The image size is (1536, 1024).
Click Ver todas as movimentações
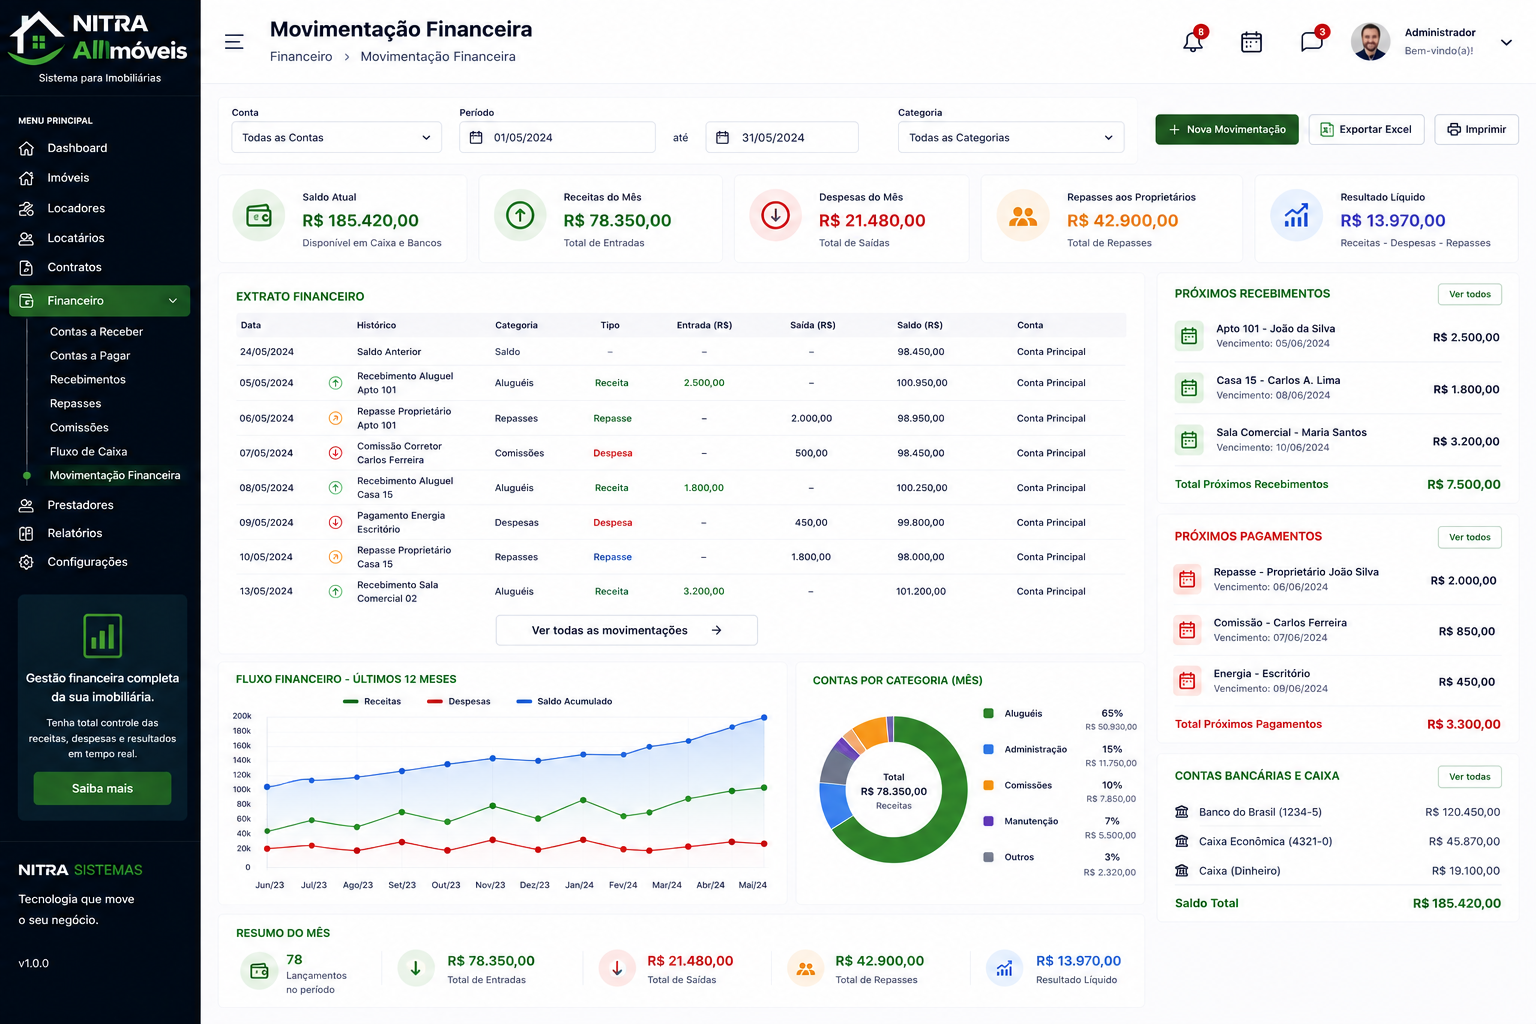pyautogui.click(x=626, y=630)
